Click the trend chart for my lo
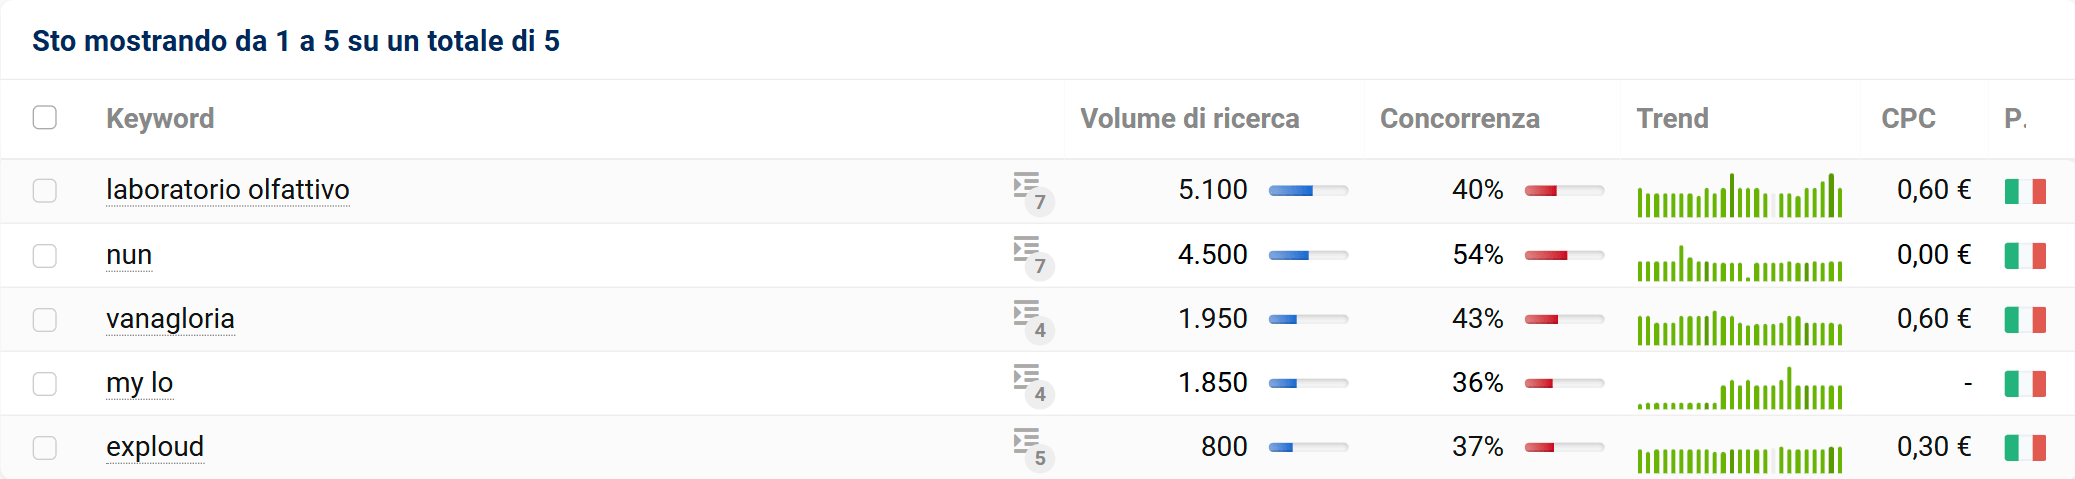This screenshot has width=2075, height=479. [x=1739, y=390]
